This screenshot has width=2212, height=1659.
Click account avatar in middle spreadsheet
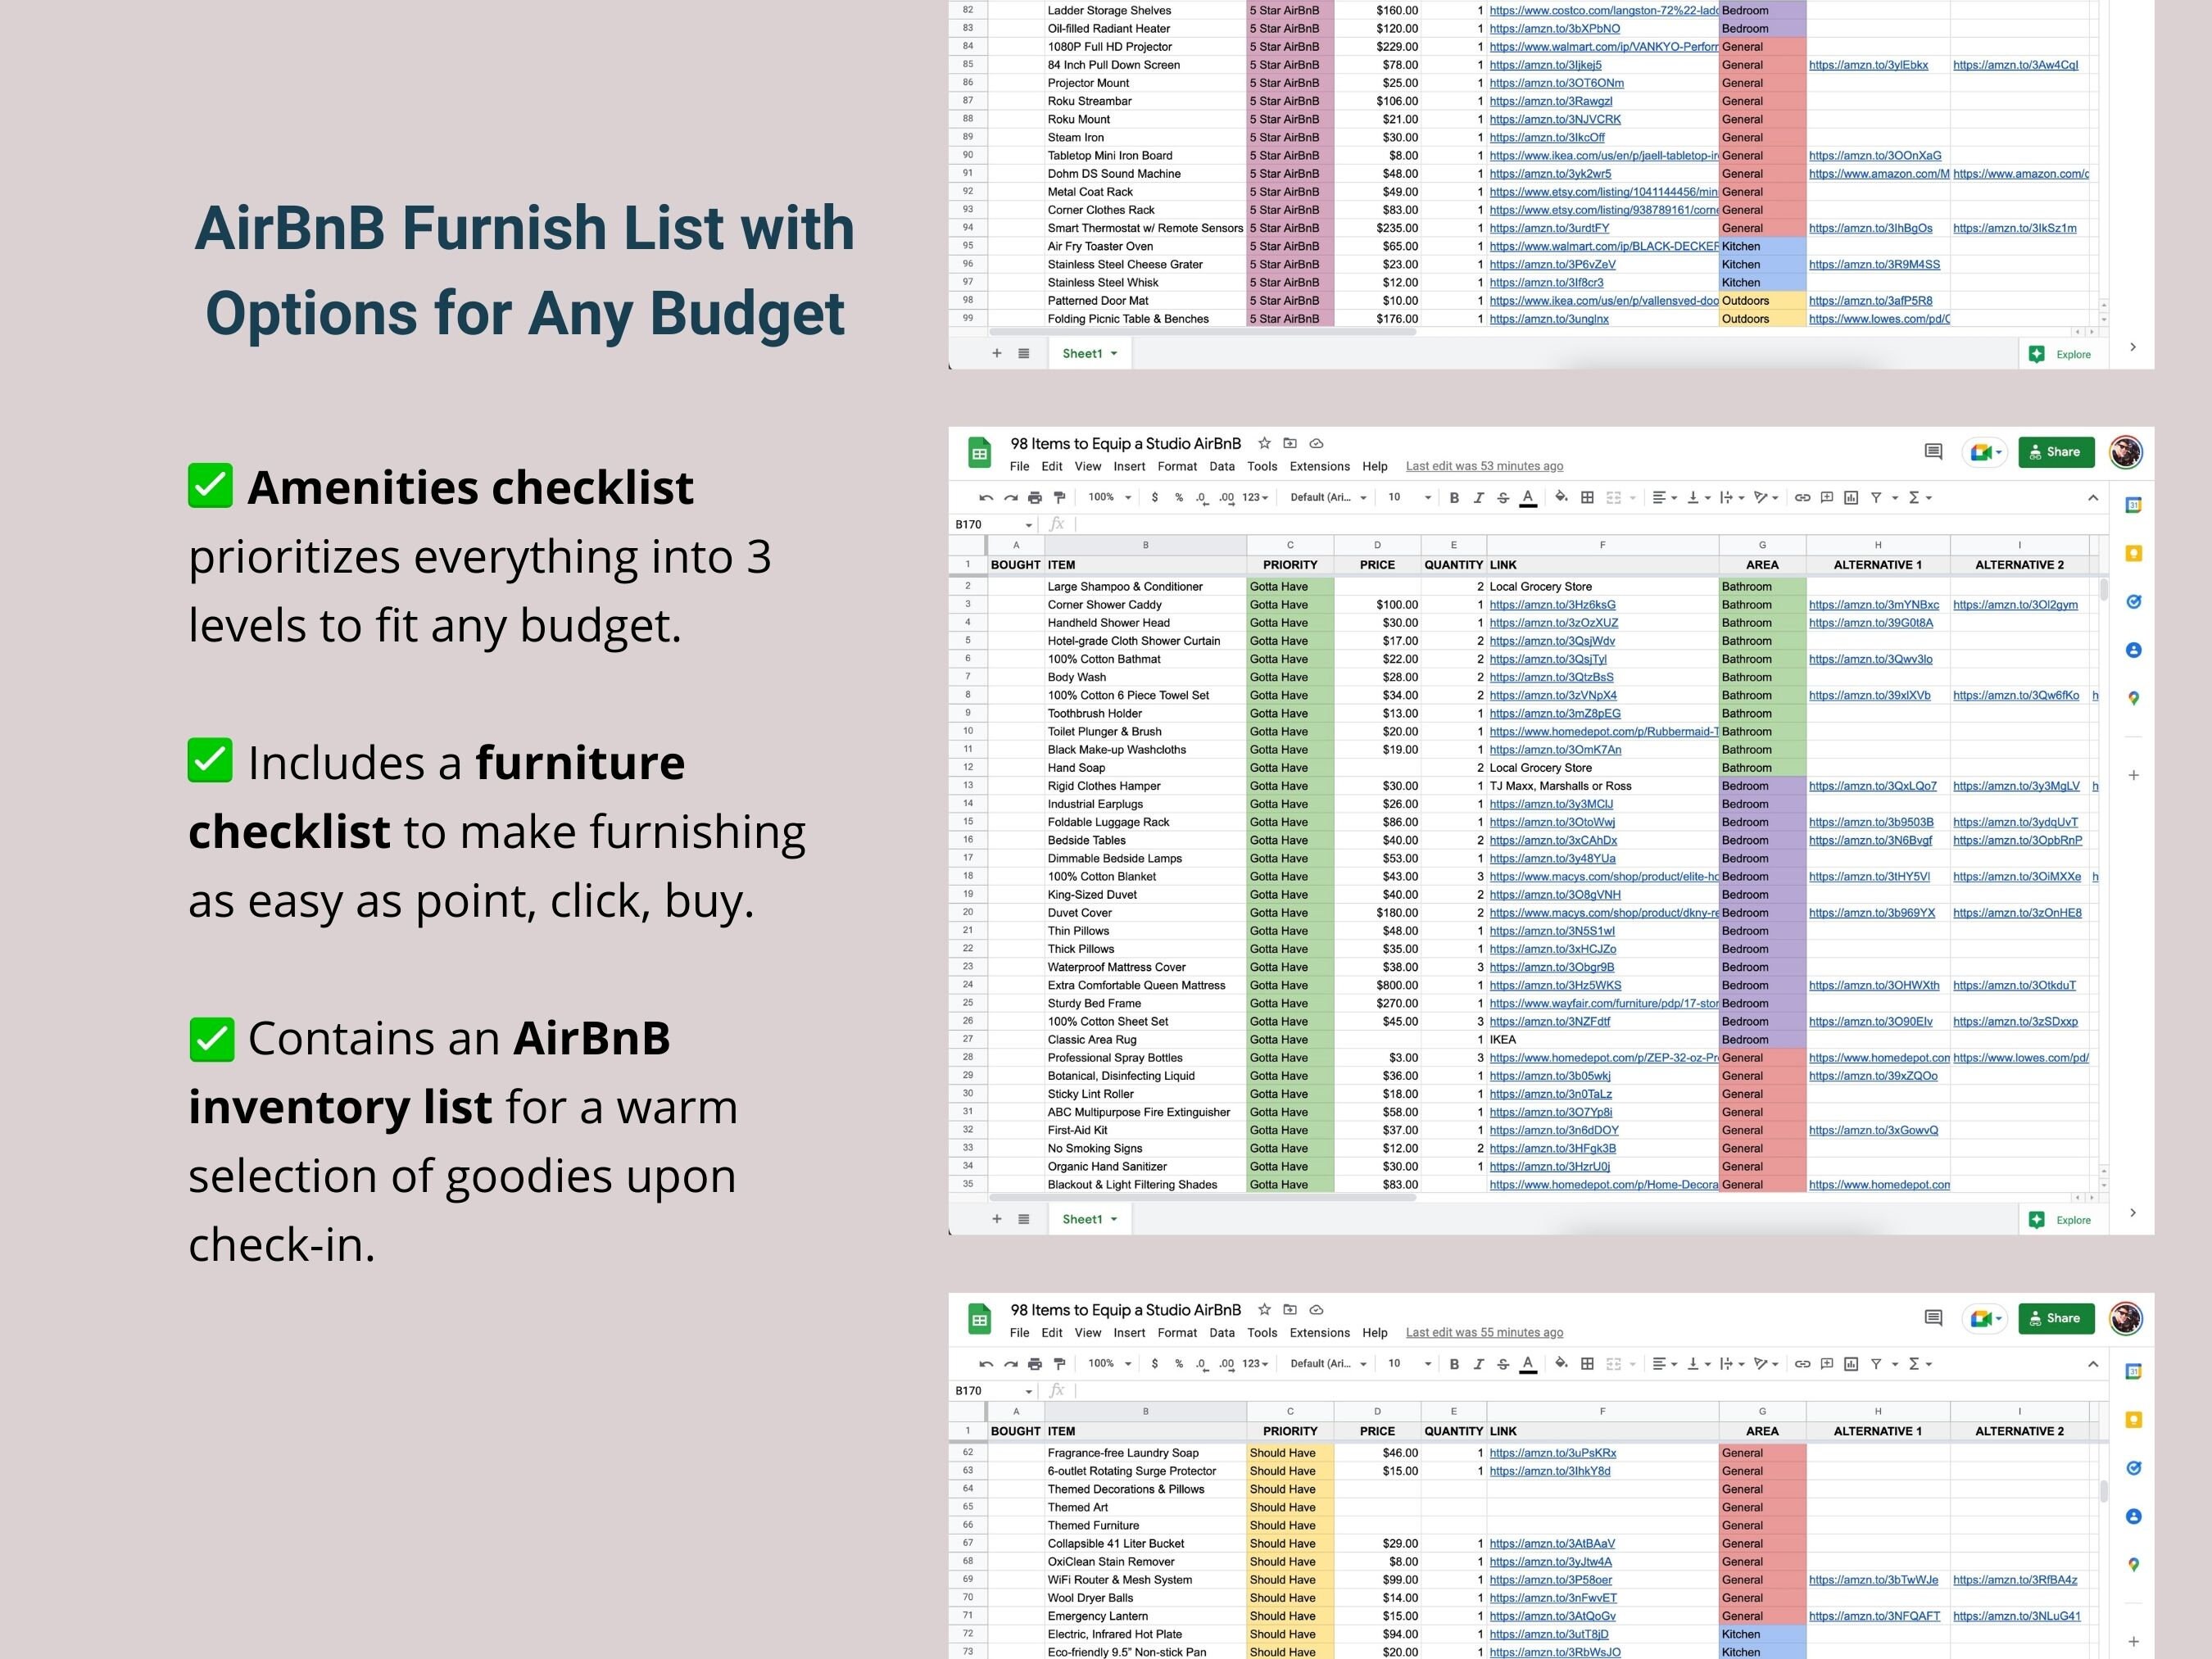click(2126, 452)
